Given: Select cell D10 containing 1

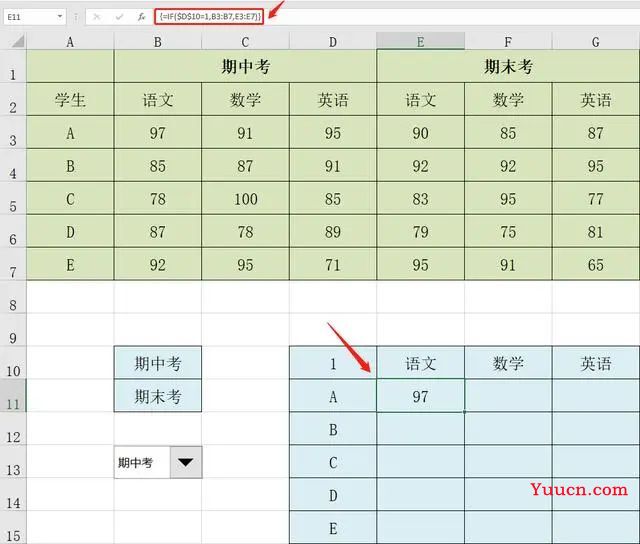Looking at the screenshot, I should click(x=333, y=363).
